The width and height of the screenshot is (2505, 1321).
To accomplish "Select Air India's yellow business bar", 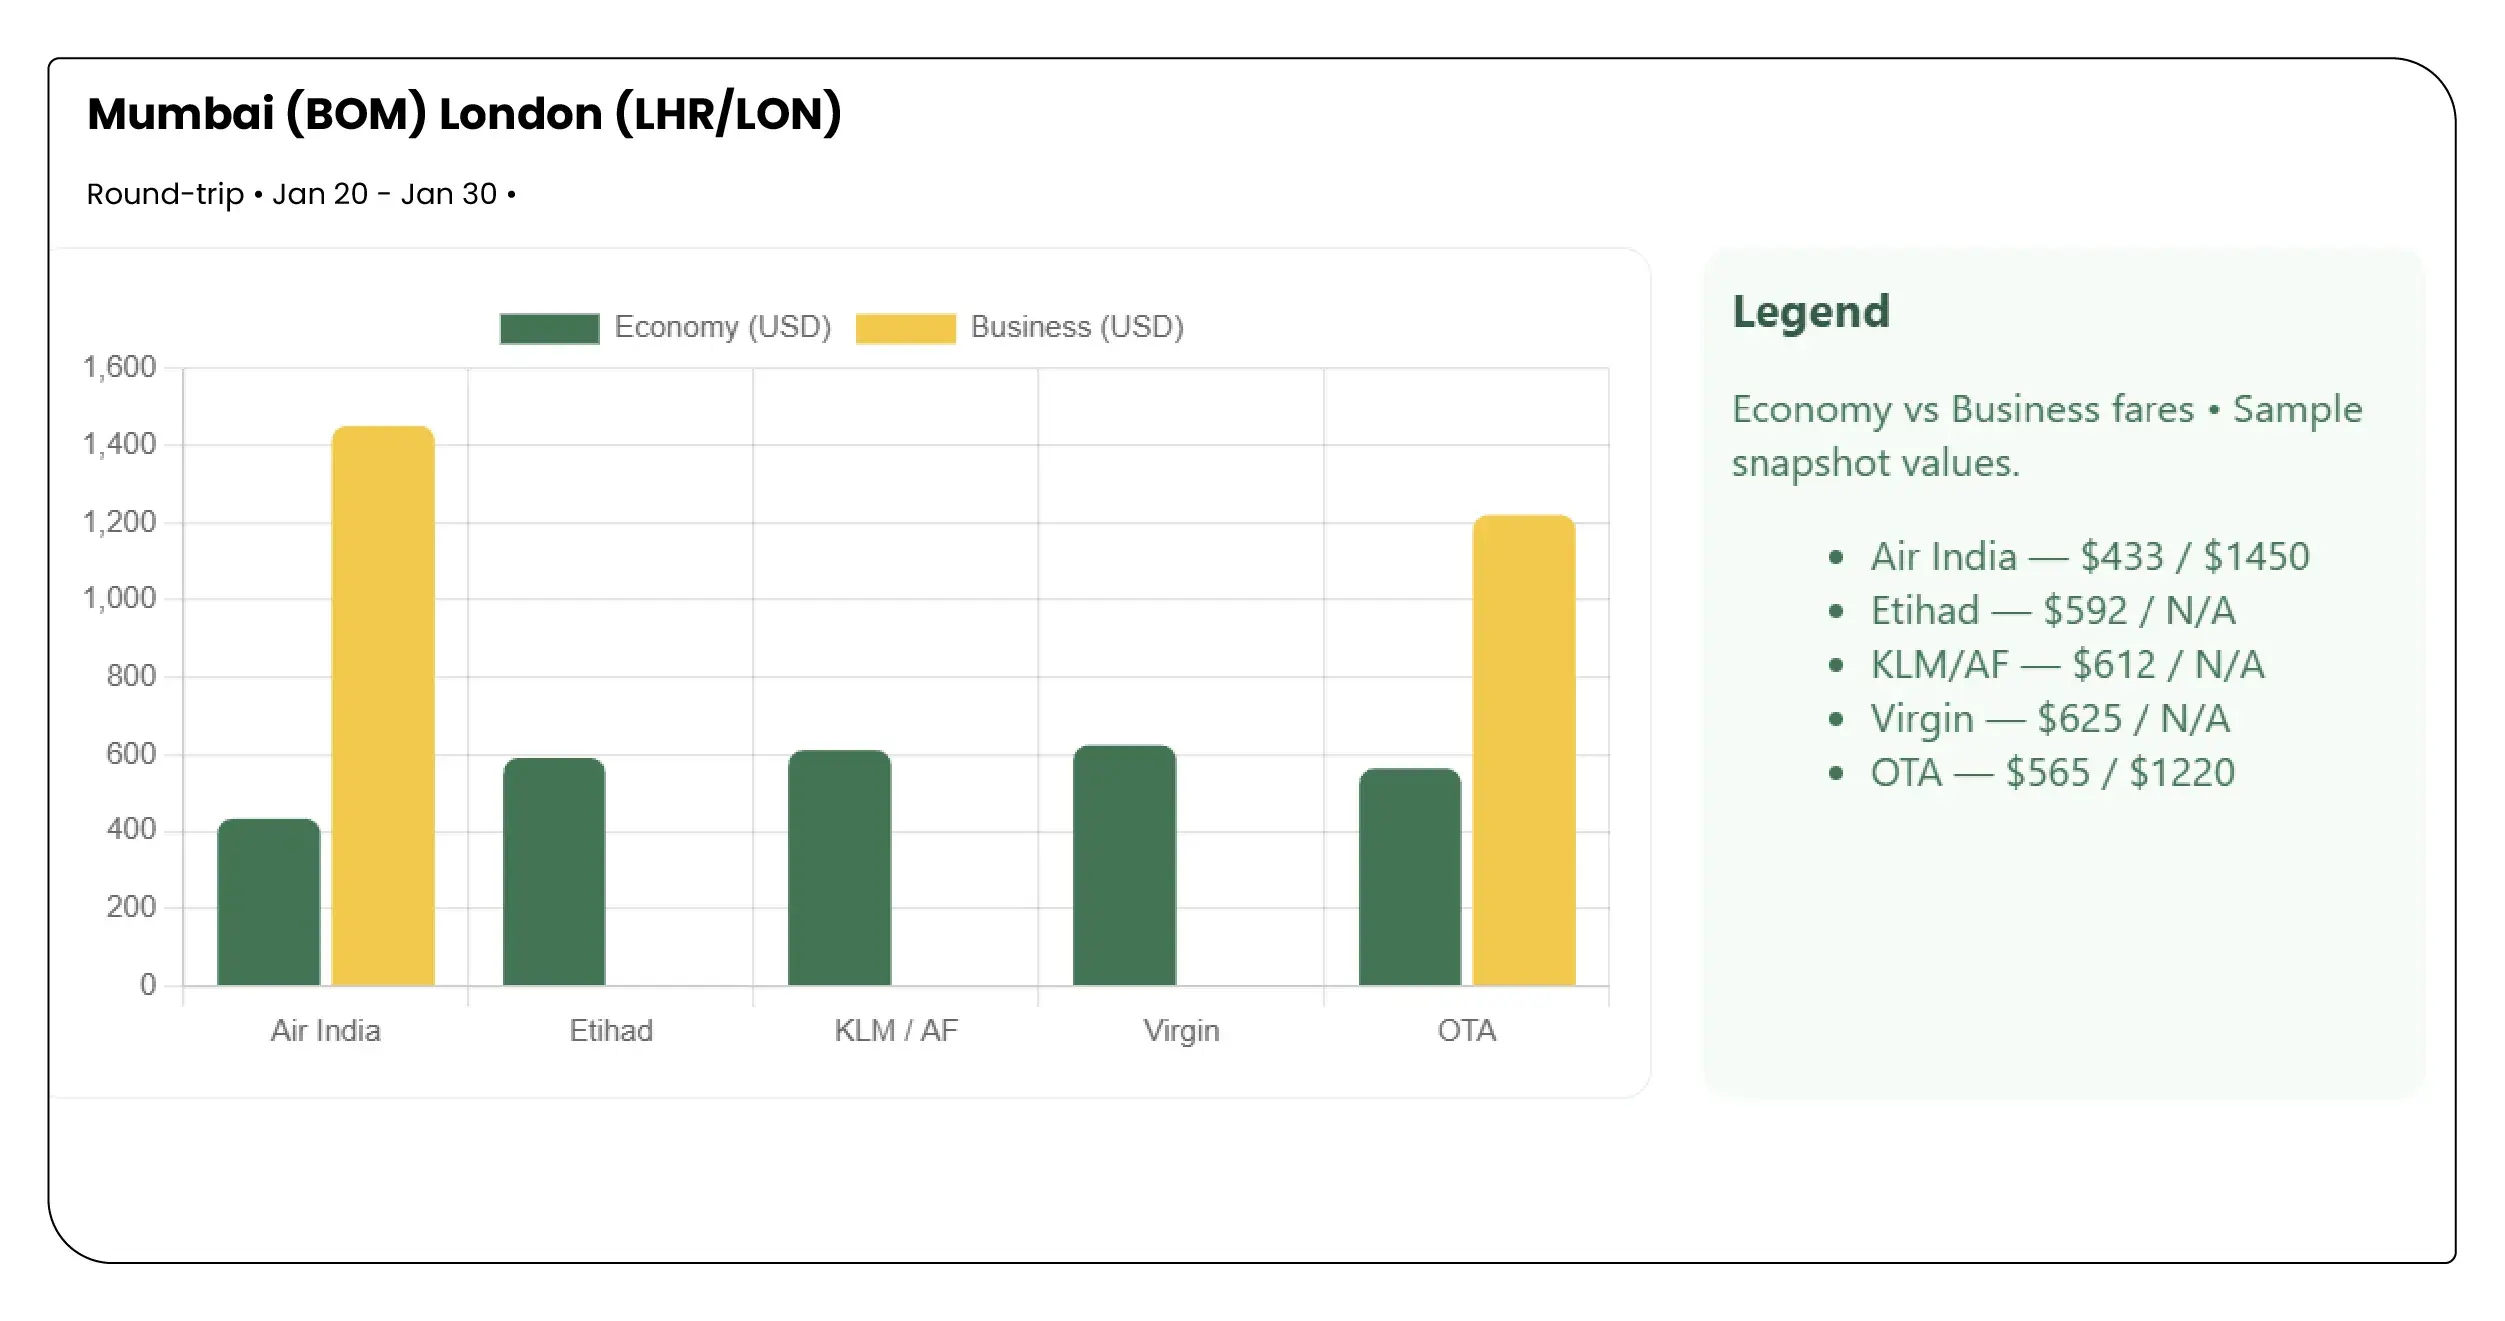I will click(x=385, y=700).
